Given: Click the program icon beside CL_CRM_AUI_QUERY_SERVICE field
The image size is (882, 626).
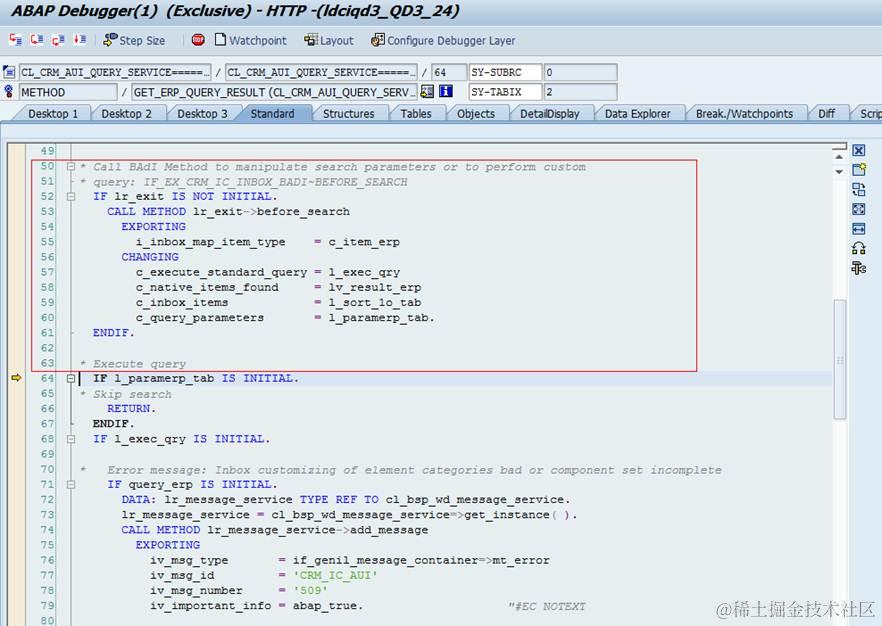Looking at the screenshot, I should 9,72.
